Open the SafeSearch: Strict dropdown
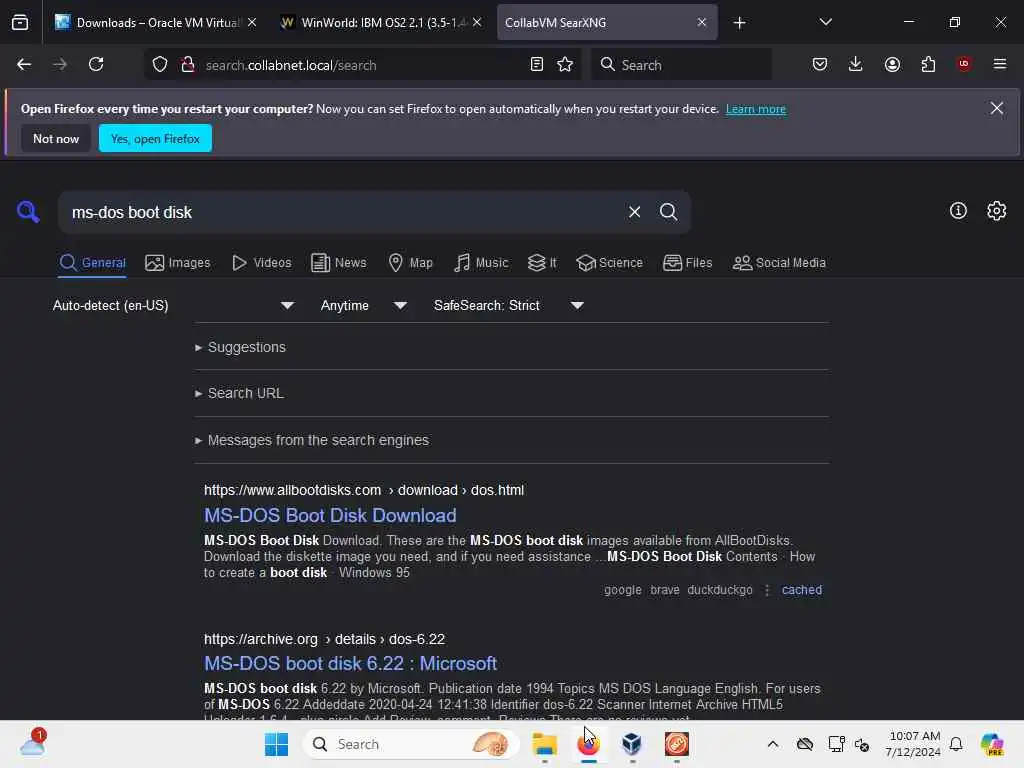The width and height of the screenshot is (1024, 768). tap(508, 306)
